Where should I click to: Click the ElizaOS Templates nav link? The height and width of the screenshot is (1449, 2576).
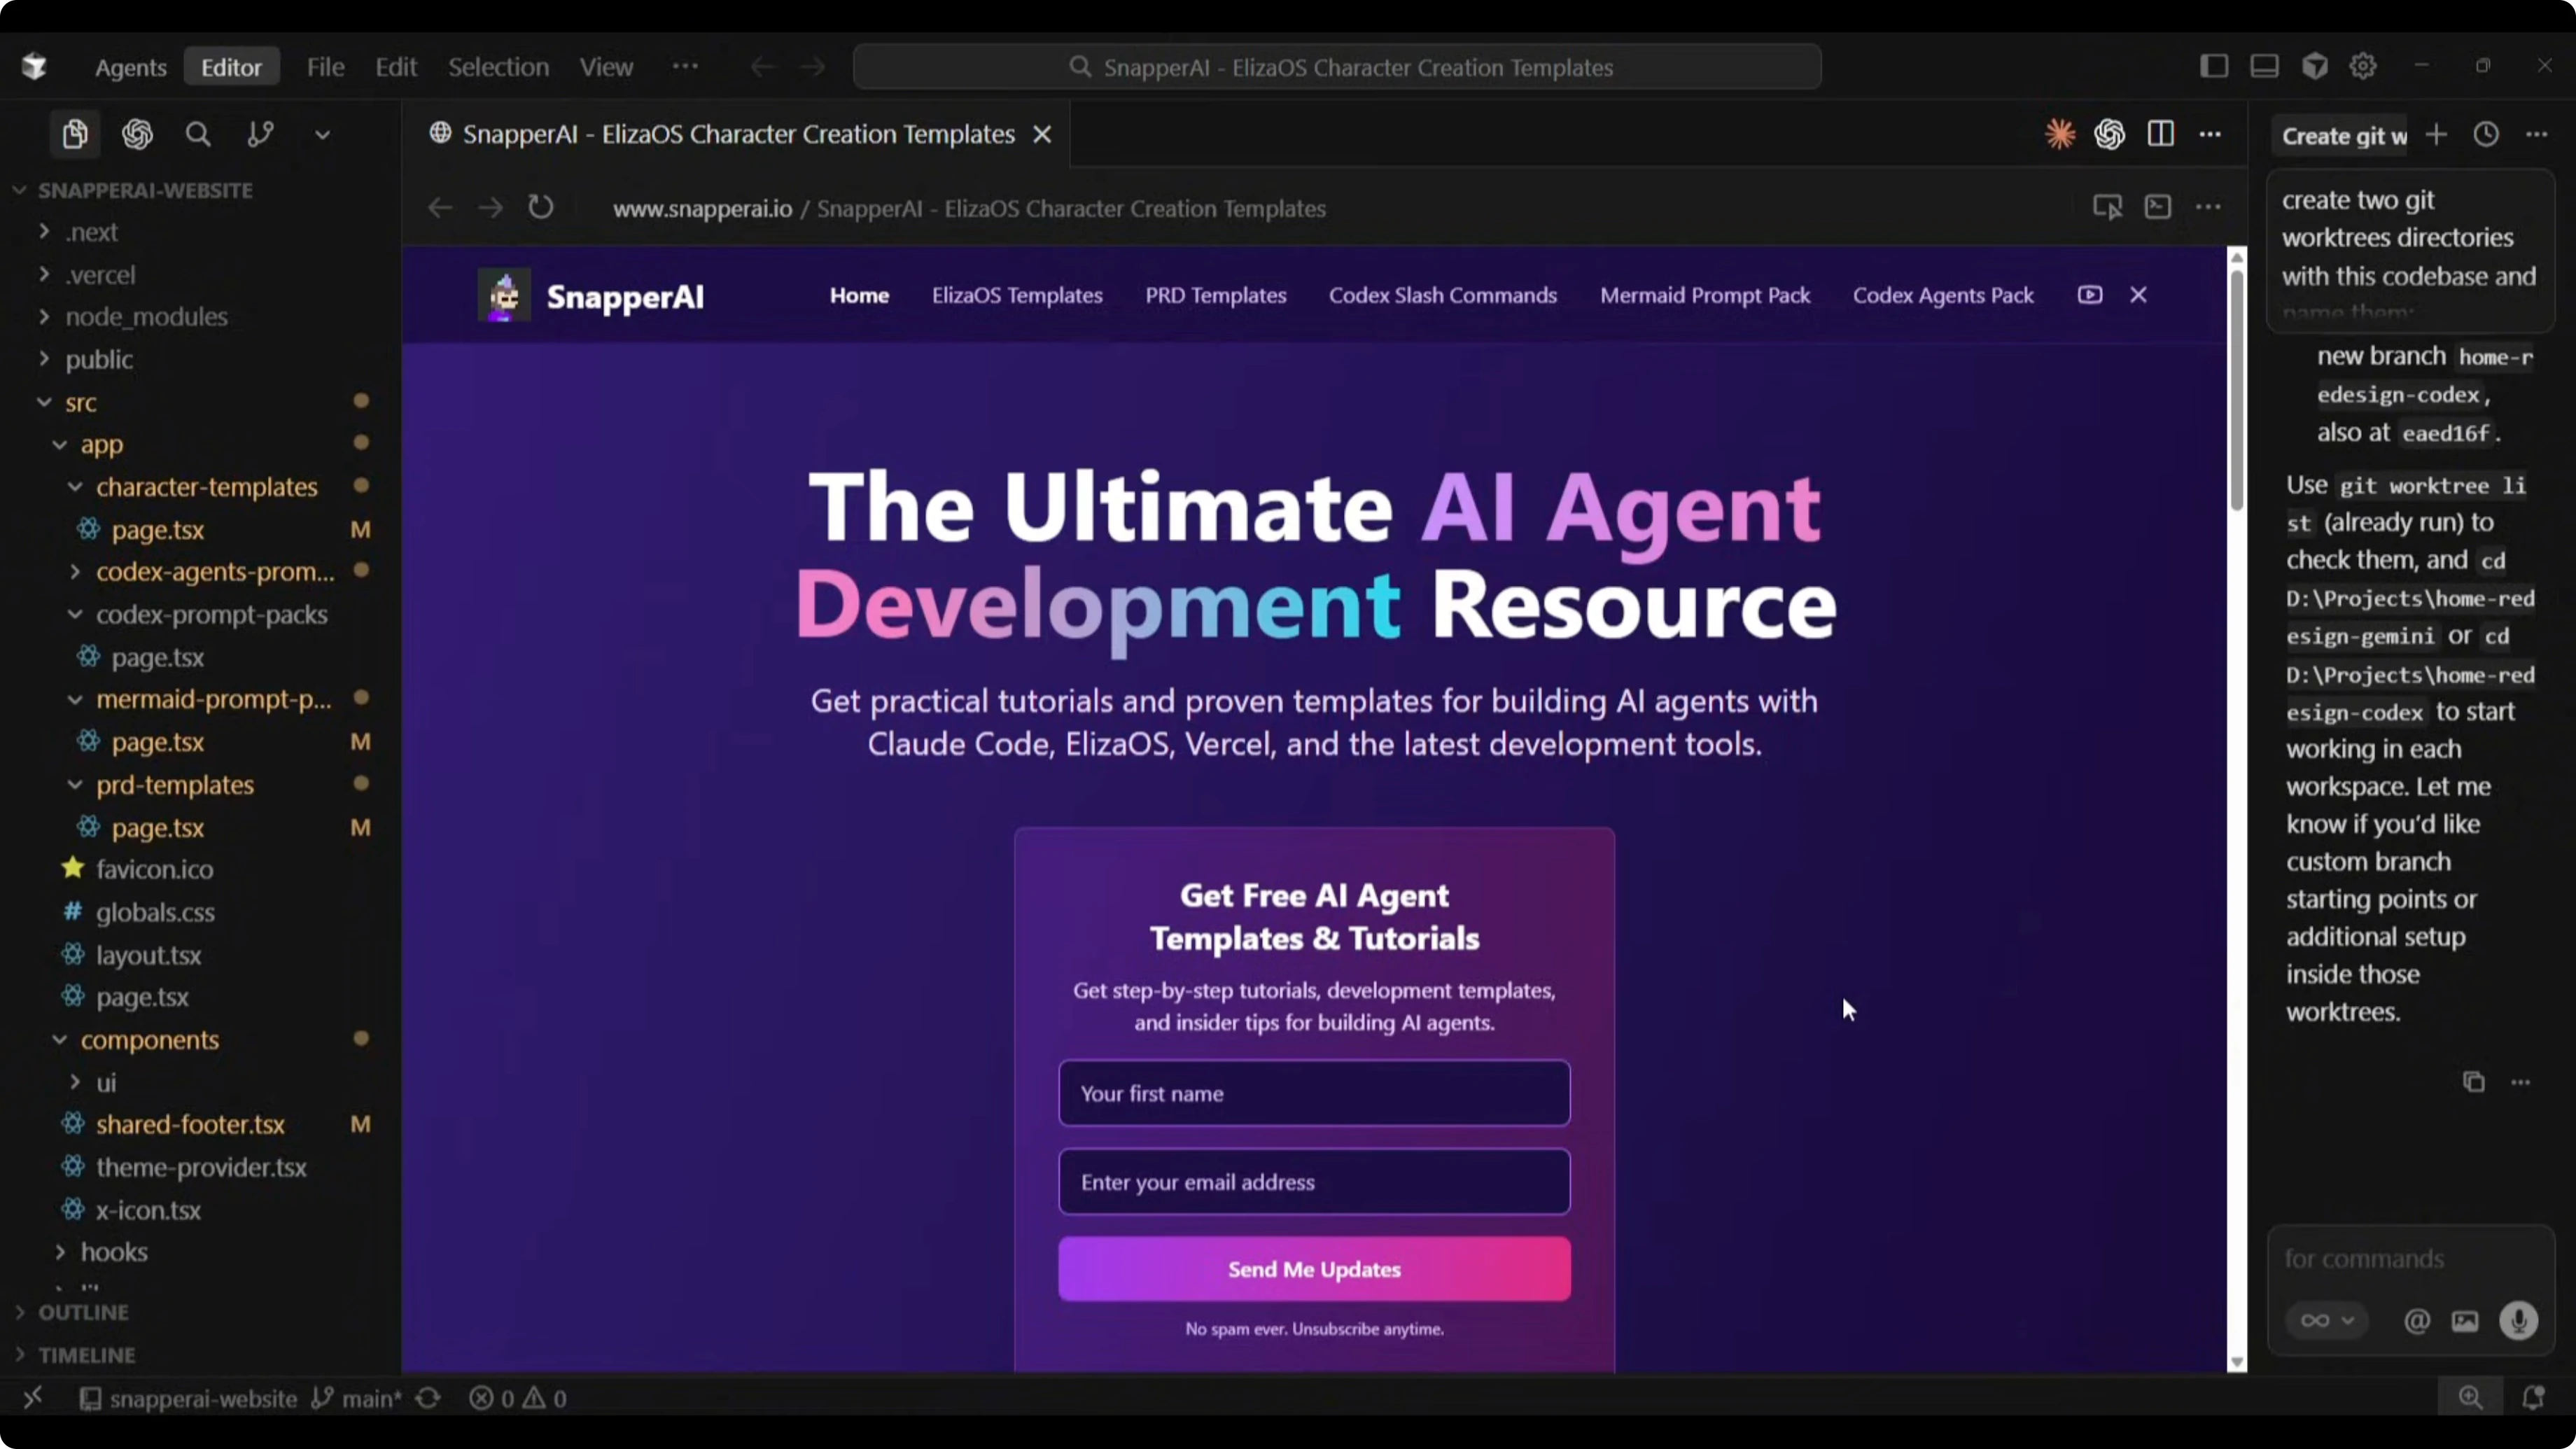tap(1016, 295)
